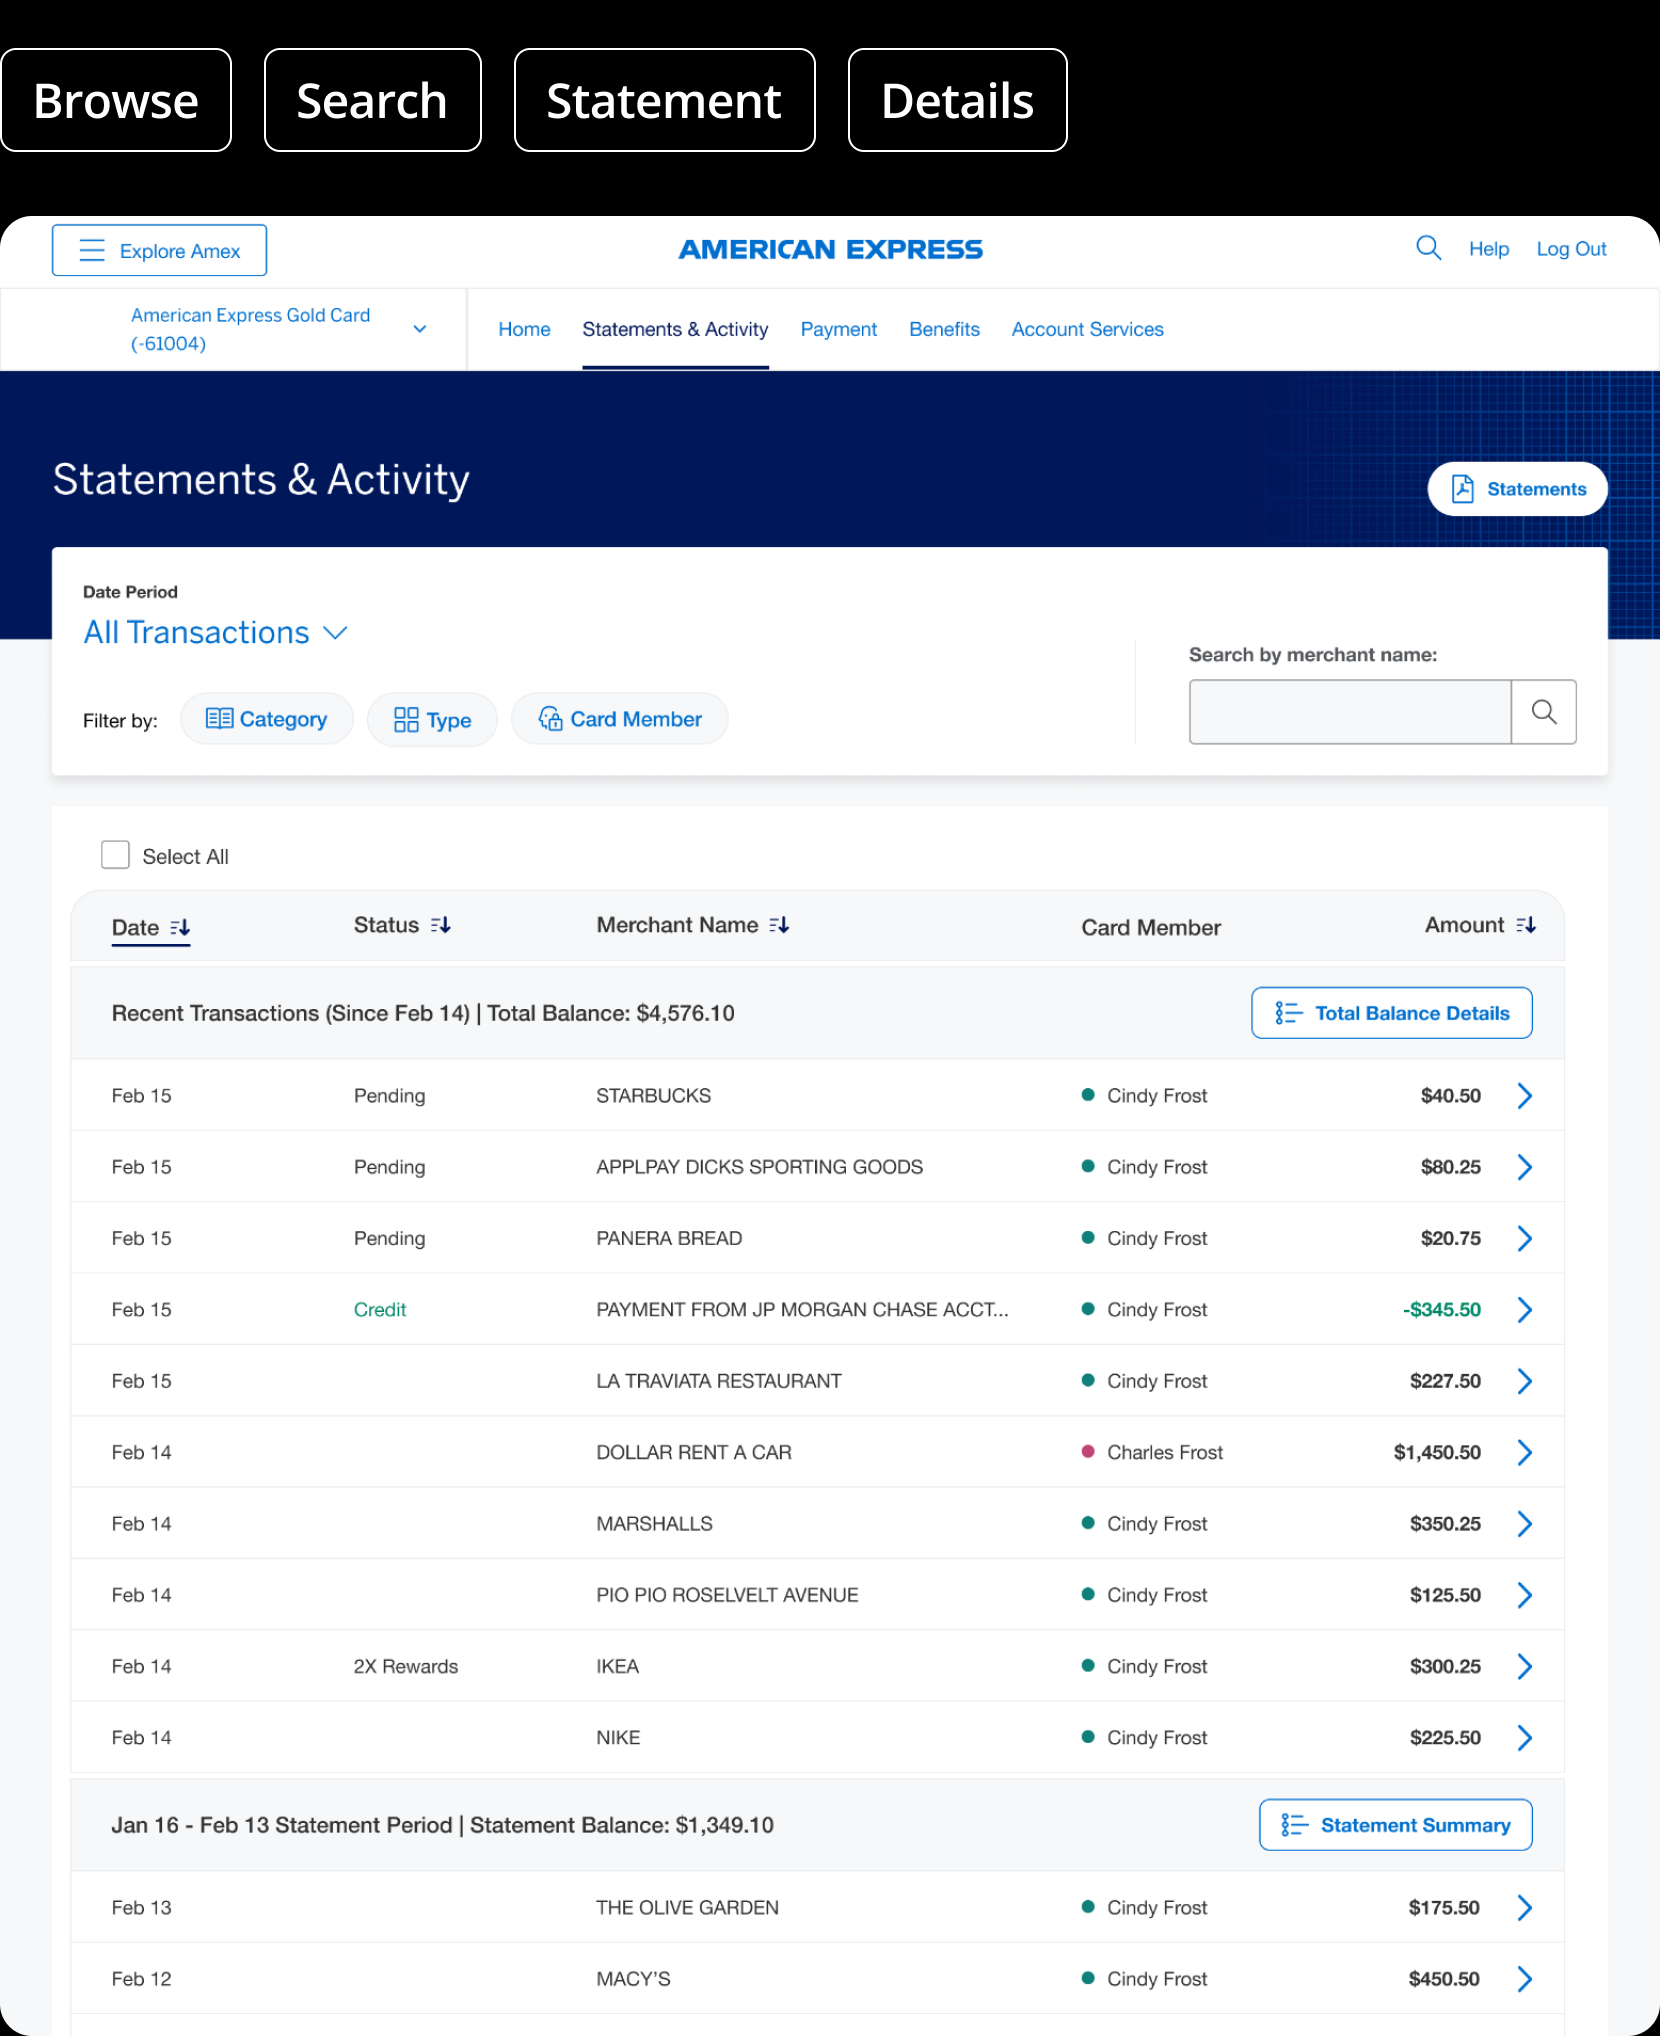Screen dimensions: 1660x2036
Task: Check the Select All checkbox
Action: pyautogui.click(x=115, y=855)
